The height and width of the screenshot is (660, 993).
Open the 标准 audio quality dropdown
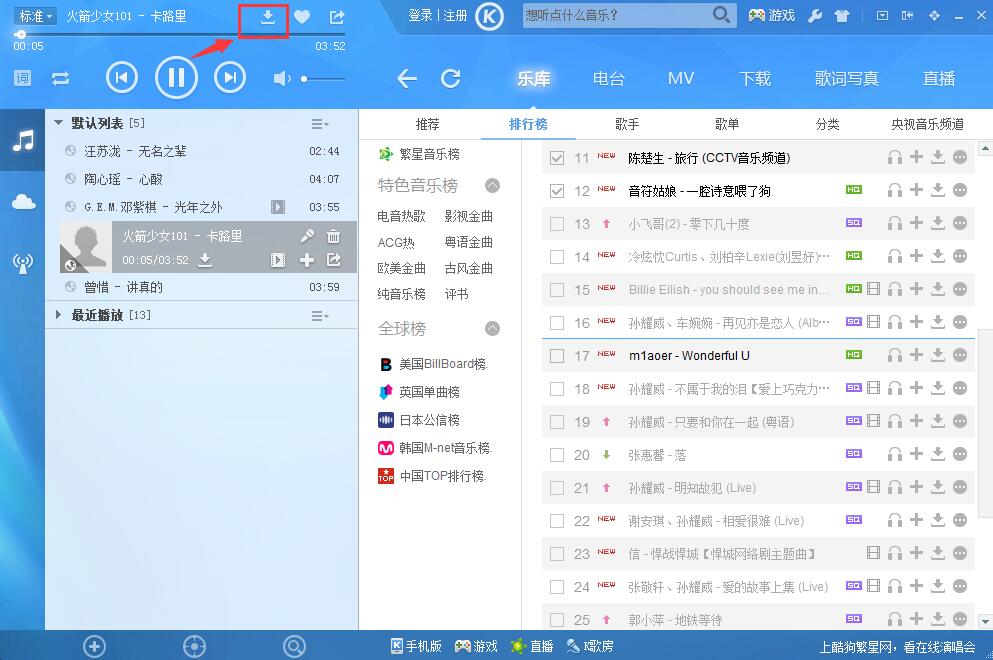point(33,15)
